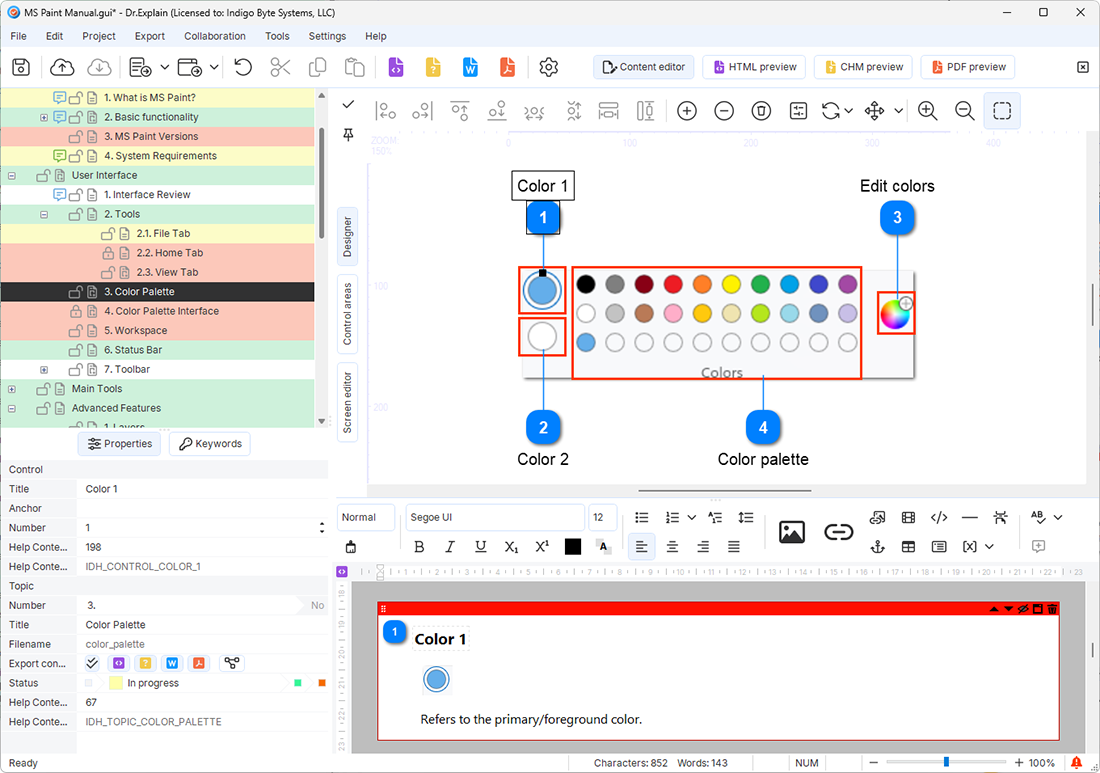Apply changes with the checkmark icon
This screenshot has height=773, width=1100.
[348, 105]
